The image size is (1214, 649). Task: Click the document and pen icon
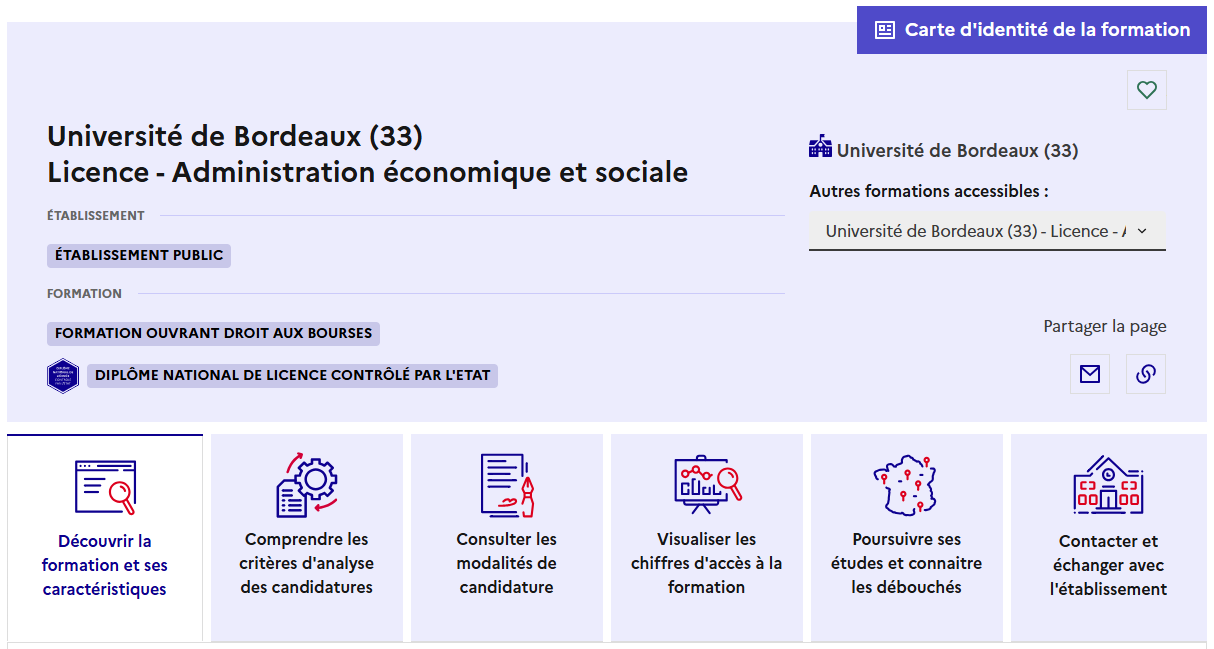(507, 485)
